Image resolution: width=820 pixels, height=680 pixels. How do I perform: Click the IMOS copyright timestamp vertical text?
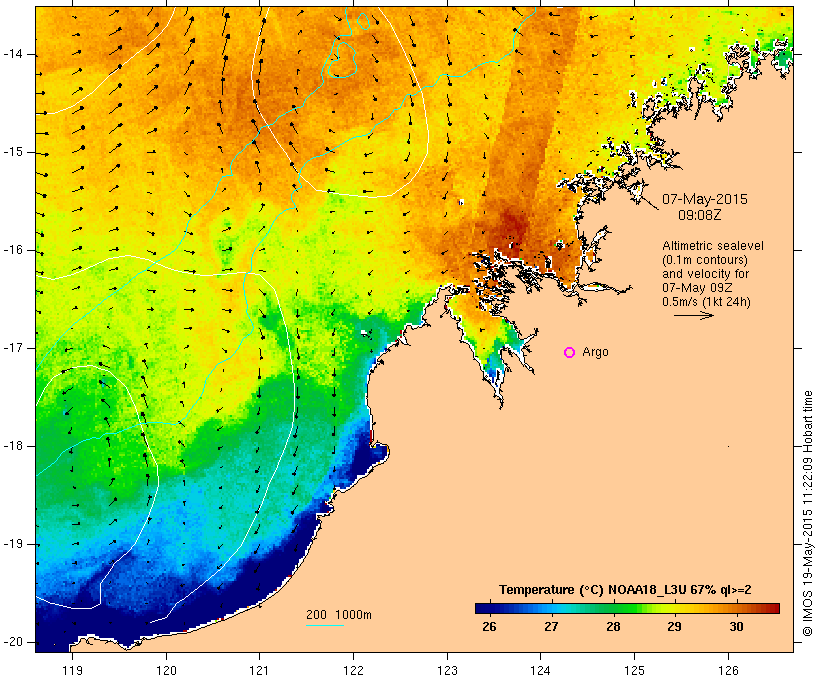pos(807,513)
